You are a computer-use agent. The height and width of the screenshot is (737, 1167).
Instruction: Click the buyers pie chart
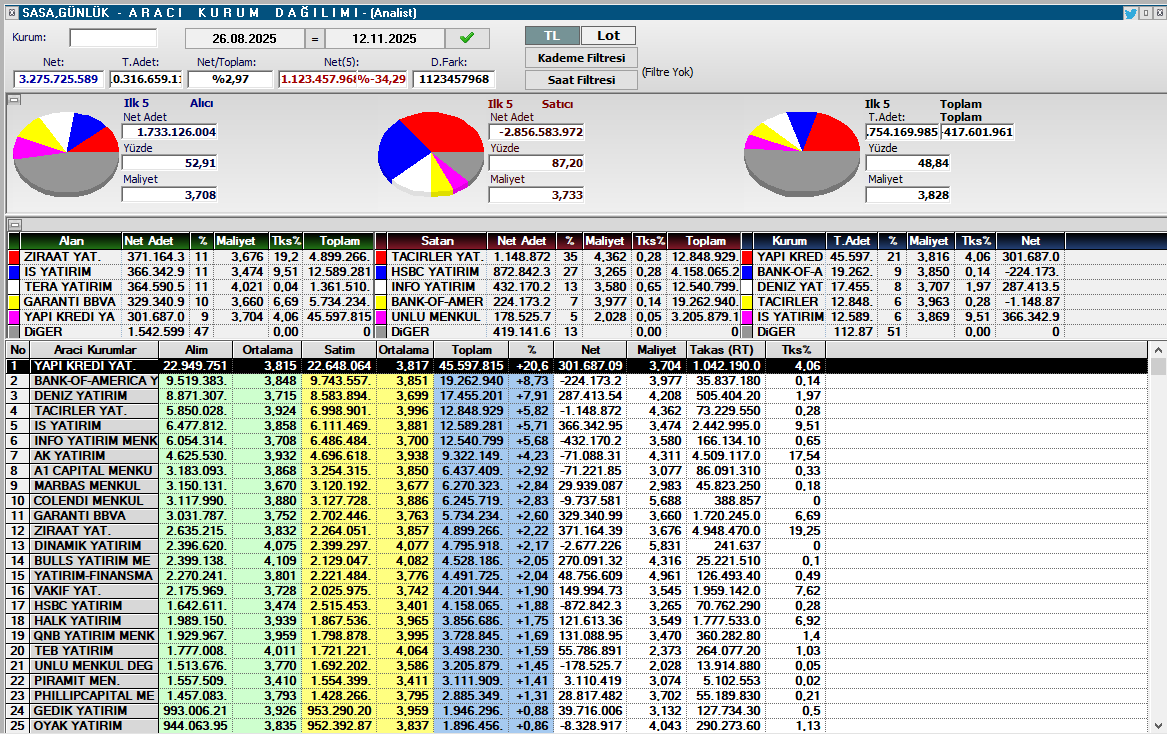pyautogui.click(x=64, y=153)
